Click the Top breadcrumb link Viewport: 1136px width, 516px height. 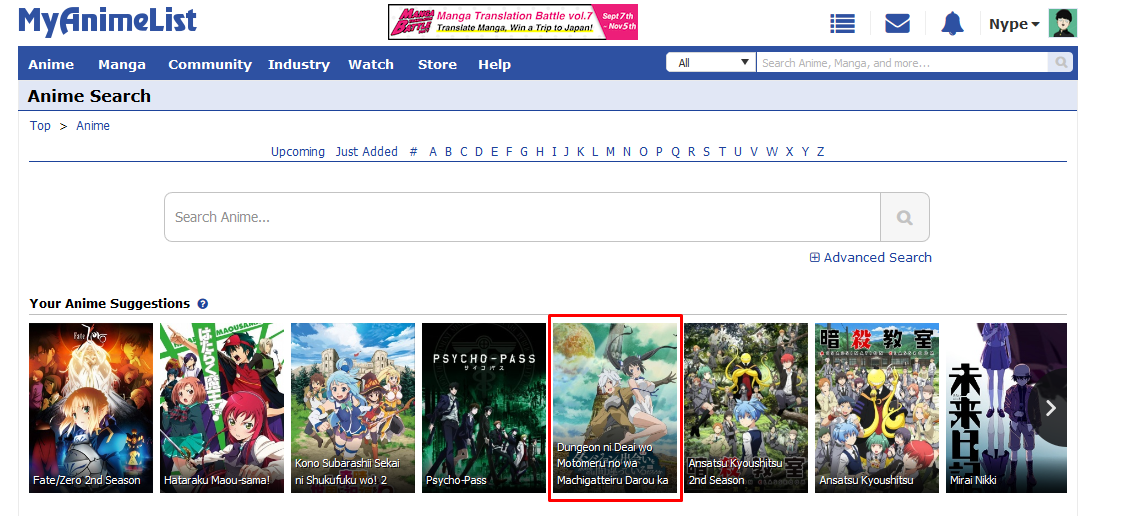coord(40,125)
